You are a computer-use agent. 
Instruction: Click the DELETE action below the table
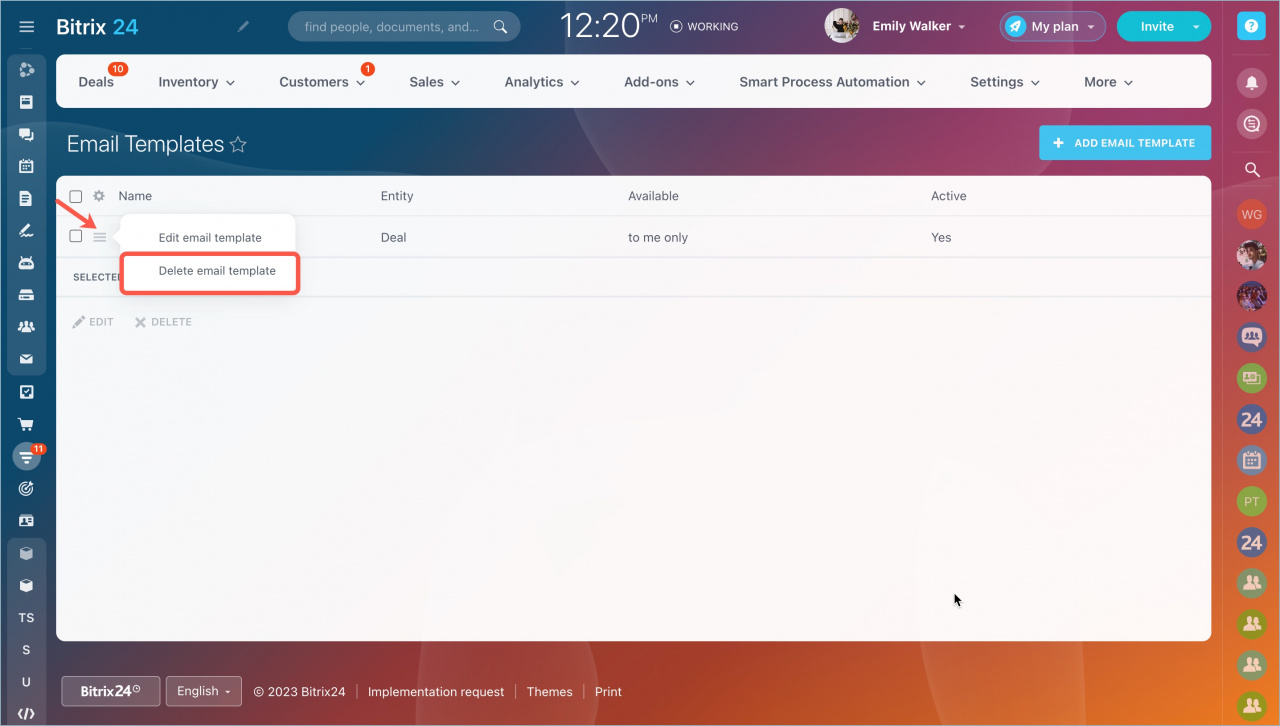click(x=163, y=322)
